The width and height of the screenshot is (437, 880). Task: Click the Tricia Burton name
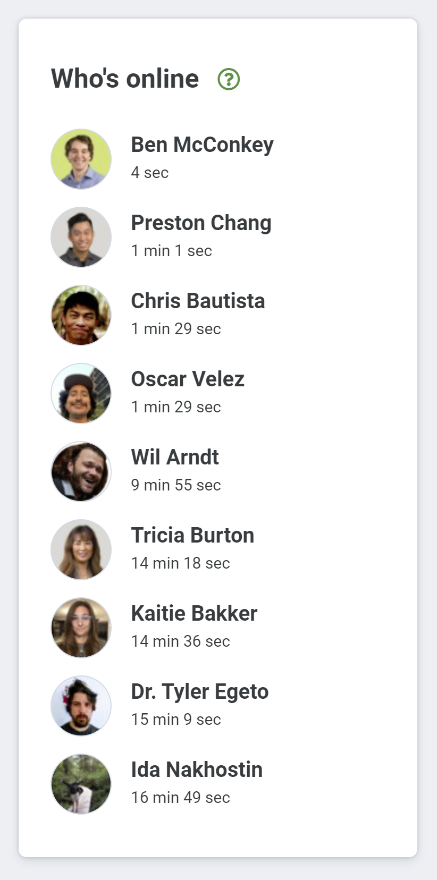coord(192,535)
